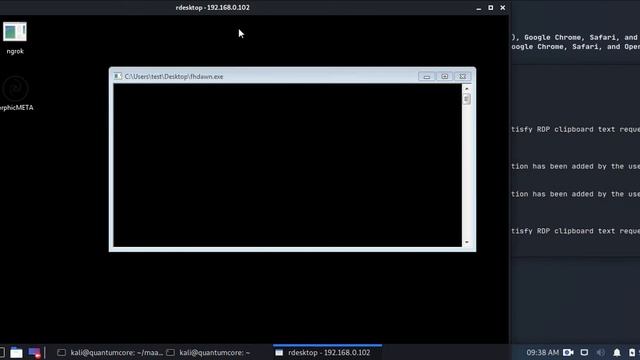Minimize the rdesktop window
Screen dimensions: 640x360
click(x=478, y=8)
